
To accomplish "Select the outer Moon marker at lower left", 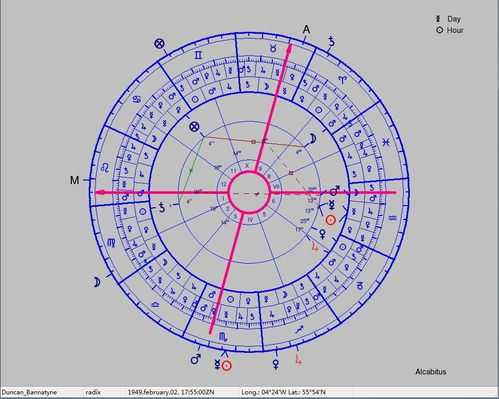I will (x=96, y=282).
